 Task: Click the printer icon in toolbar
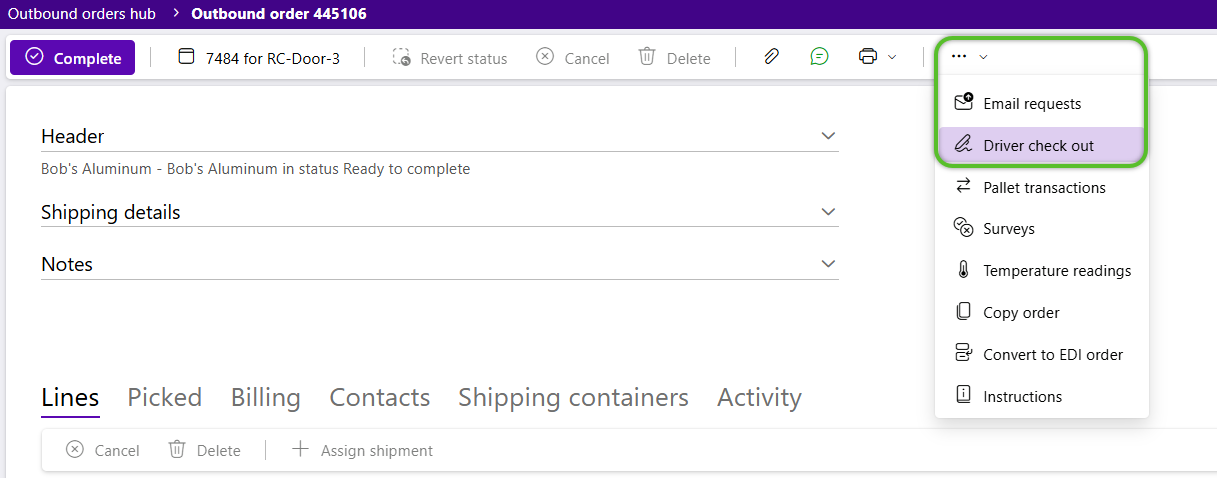point(867,57)
